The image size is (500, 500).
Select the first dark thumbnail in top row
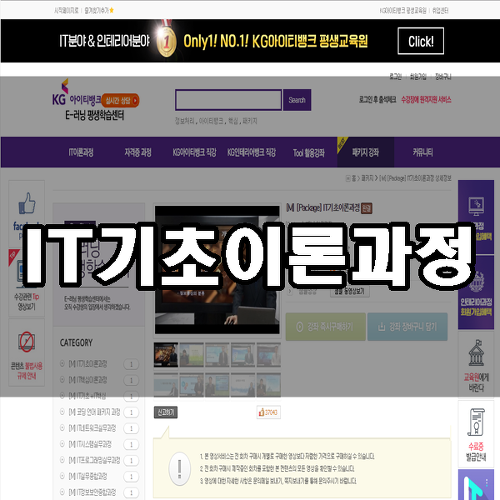[166, 355]
